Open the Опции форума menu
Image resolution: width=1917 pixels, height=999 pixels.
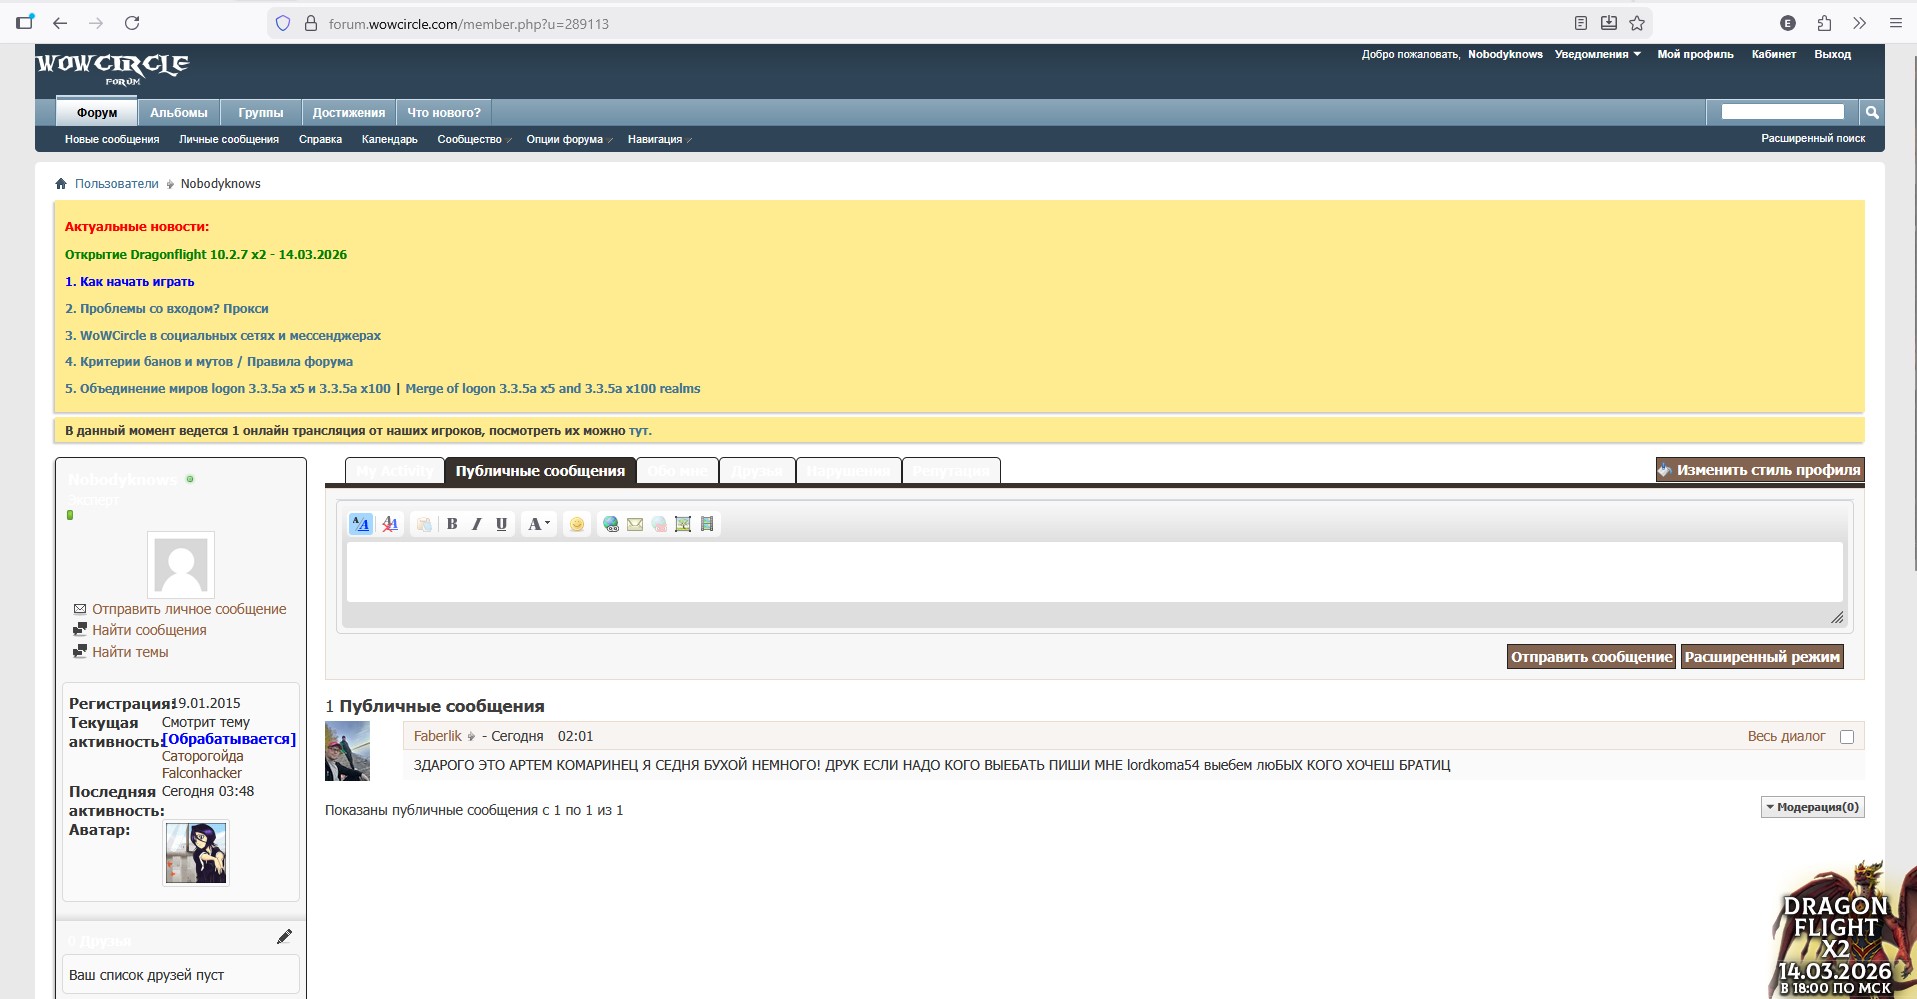568,140
